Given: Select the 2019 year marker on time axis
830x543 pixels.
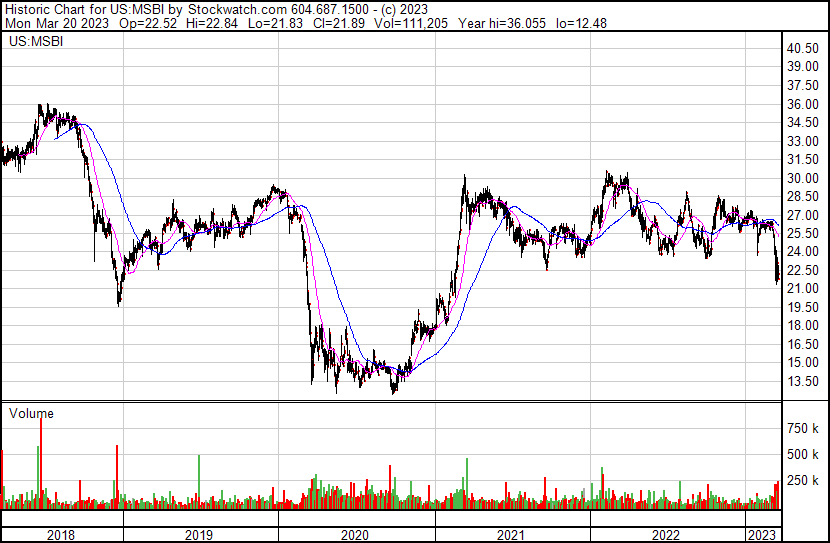Looking at the screenshot, I should point(200,535).
